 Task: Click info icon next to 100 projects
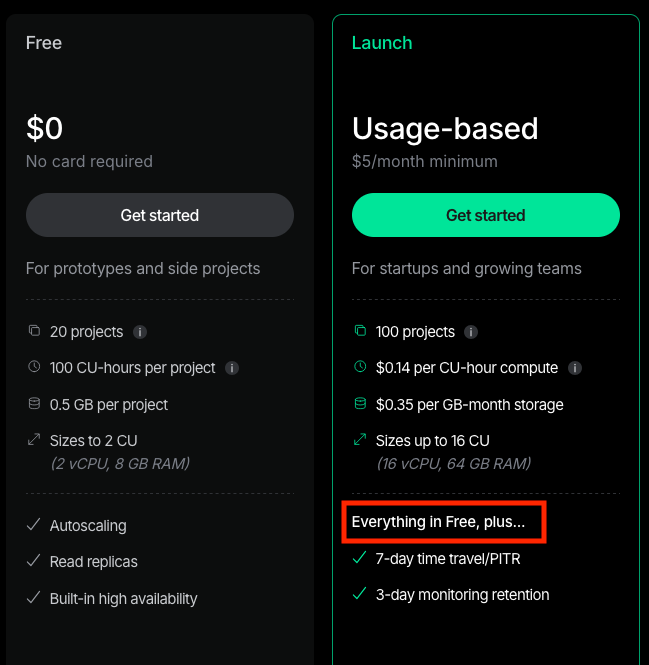[471, 332]
